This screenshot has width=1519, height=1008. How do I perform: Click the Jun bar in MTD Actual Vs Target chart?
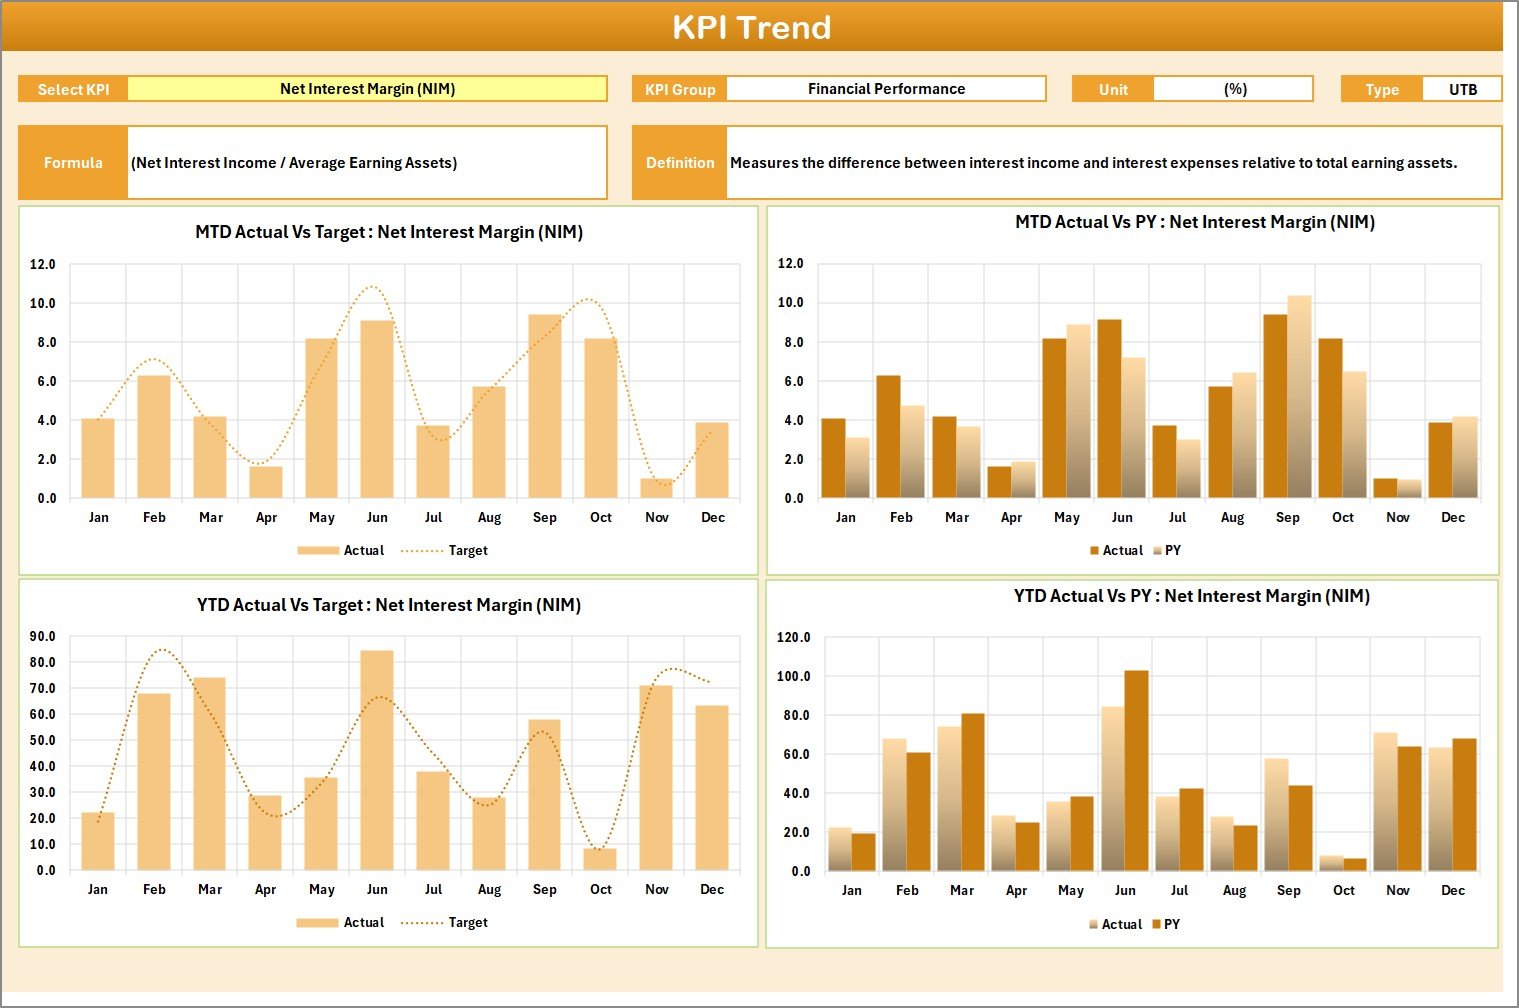point(377,410)
